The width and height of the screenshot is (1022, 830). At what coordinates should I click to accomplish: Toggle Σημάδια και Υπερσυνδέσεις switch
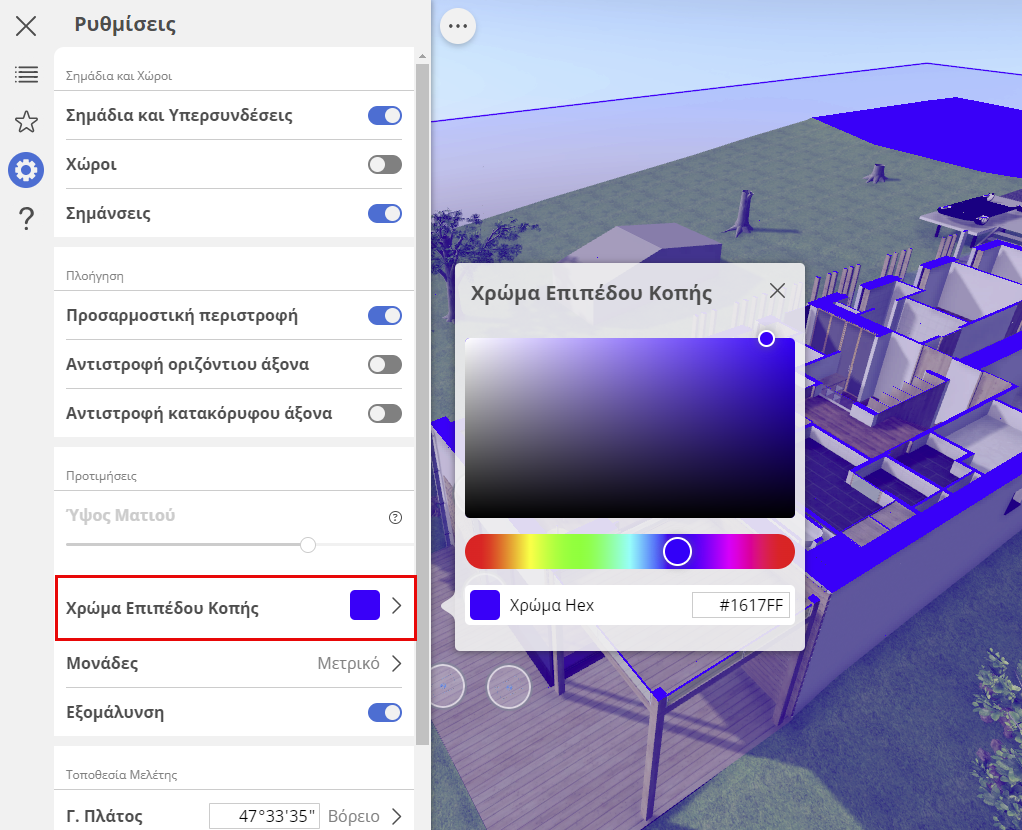point(385,115)
